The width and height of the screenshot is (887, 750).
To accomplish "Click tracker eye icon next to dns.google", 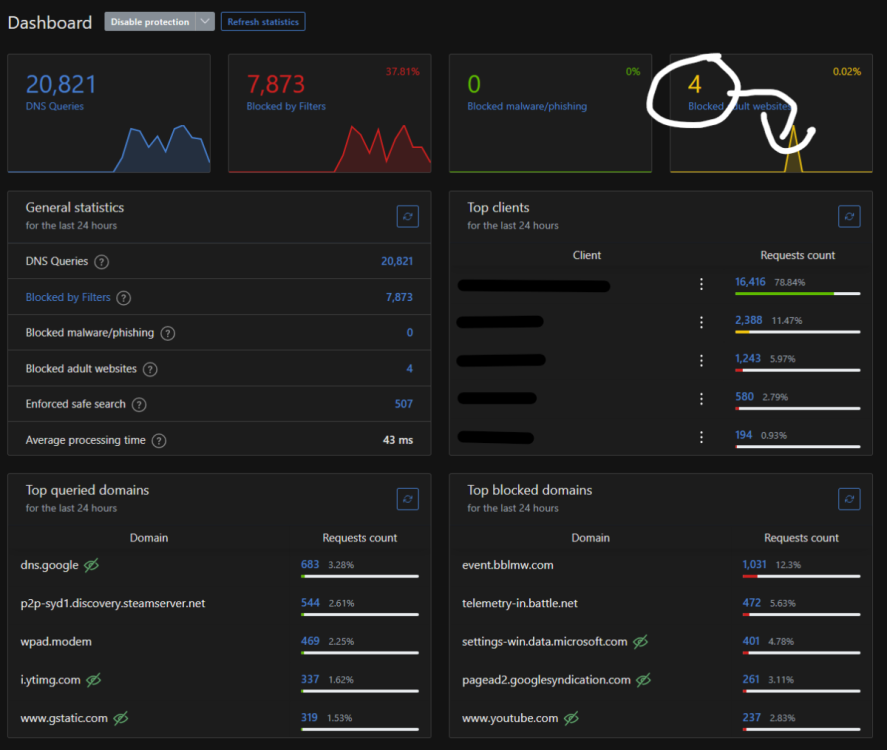I will [x=91, y=565].
